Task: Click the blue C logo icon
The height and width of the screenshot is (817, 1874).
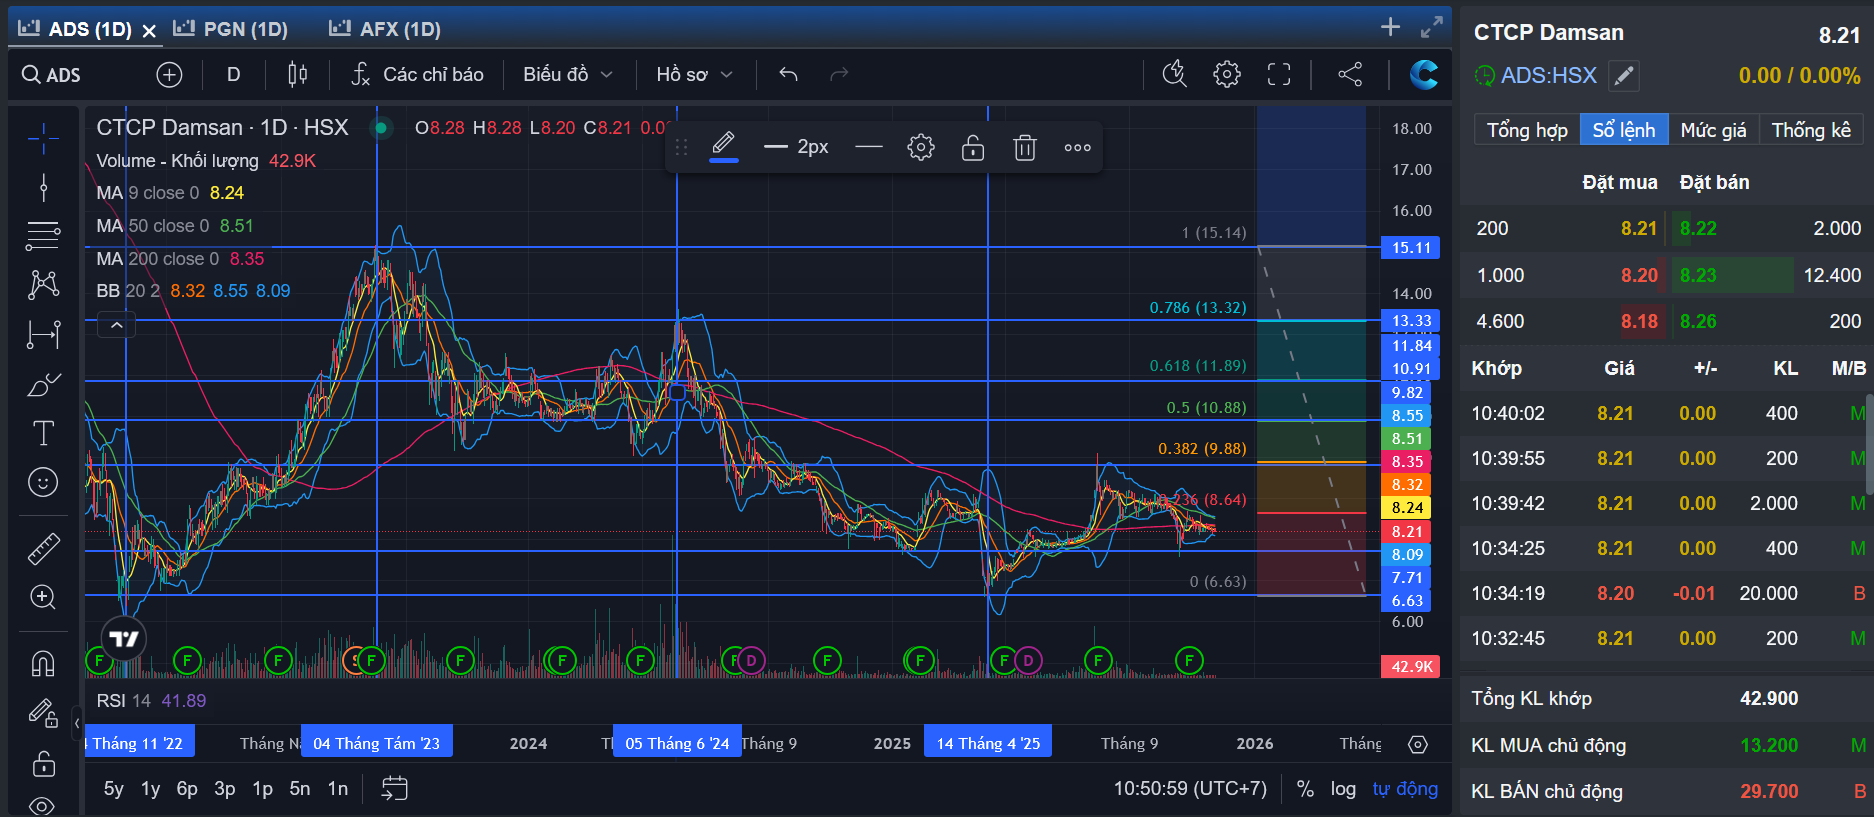Action: [x=1424, y=74]
